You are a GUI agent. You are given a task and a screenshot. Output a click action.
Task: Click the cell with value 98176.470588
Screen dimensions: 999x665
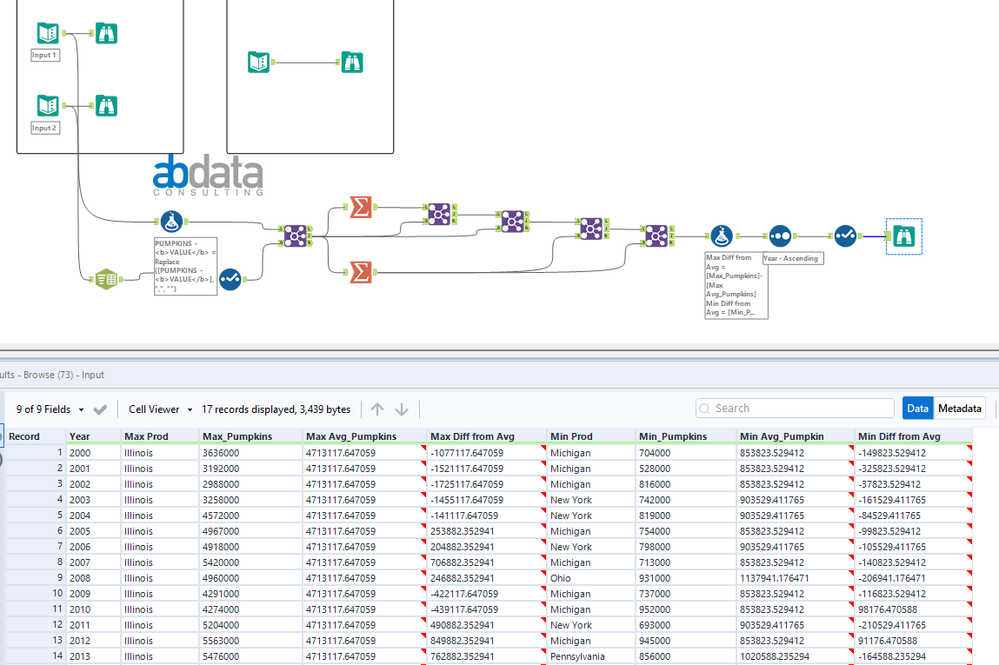pos(914,610)
